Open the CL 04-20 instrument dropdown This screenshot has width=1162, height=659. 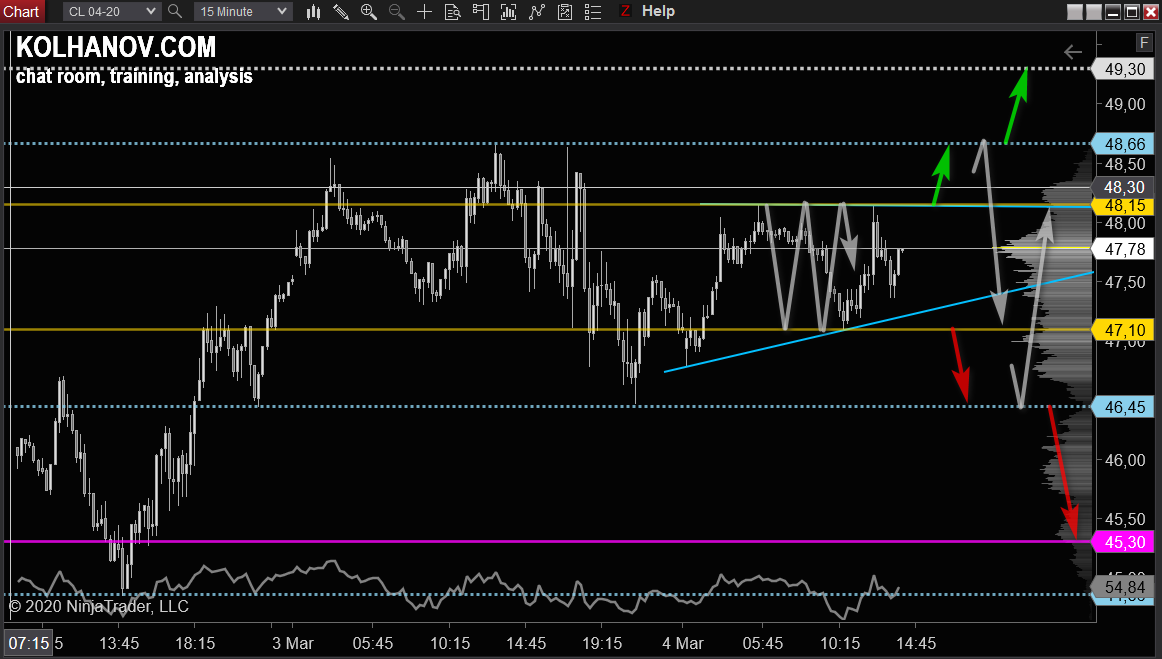[111, 11]
